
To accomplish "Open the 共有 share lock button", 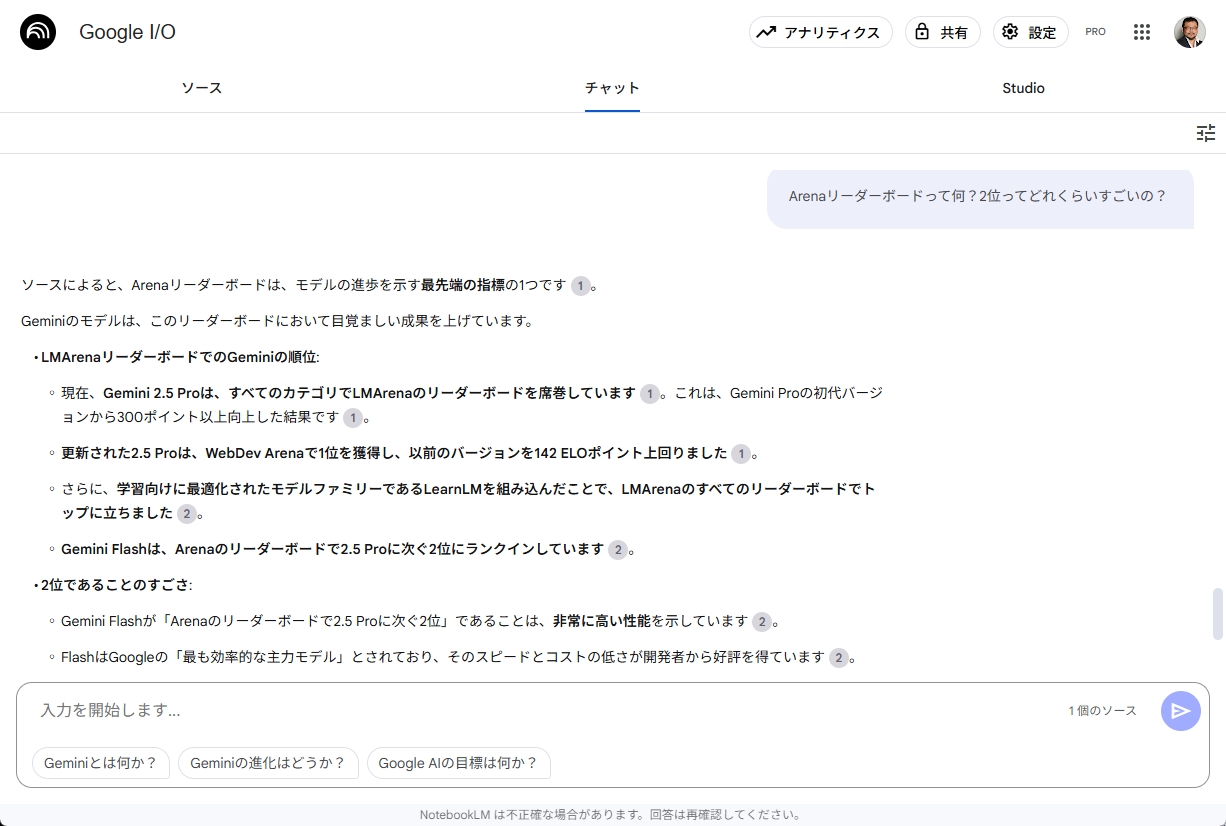I will click(942, 32).
